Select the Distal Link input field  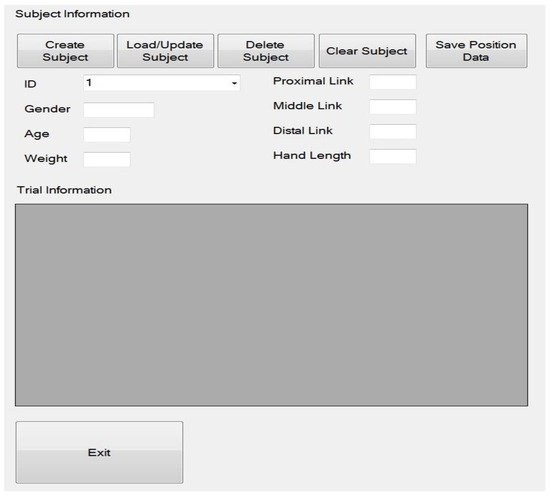tap(393, 132)
